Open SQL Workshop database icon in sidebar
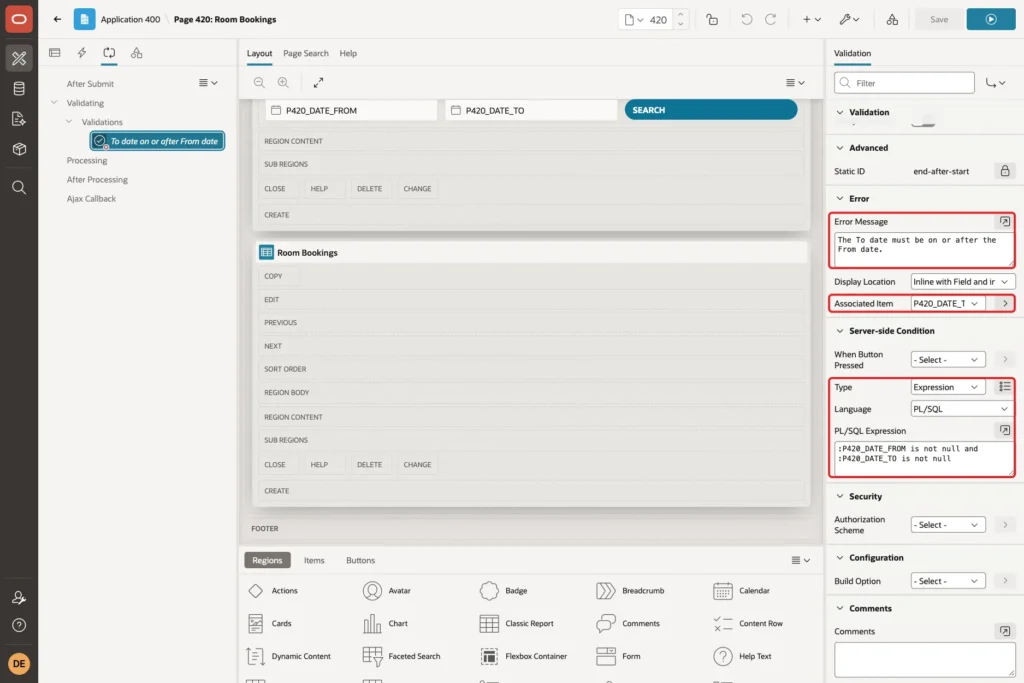This screenshot has width=1024, height=683. coord(19,88)
